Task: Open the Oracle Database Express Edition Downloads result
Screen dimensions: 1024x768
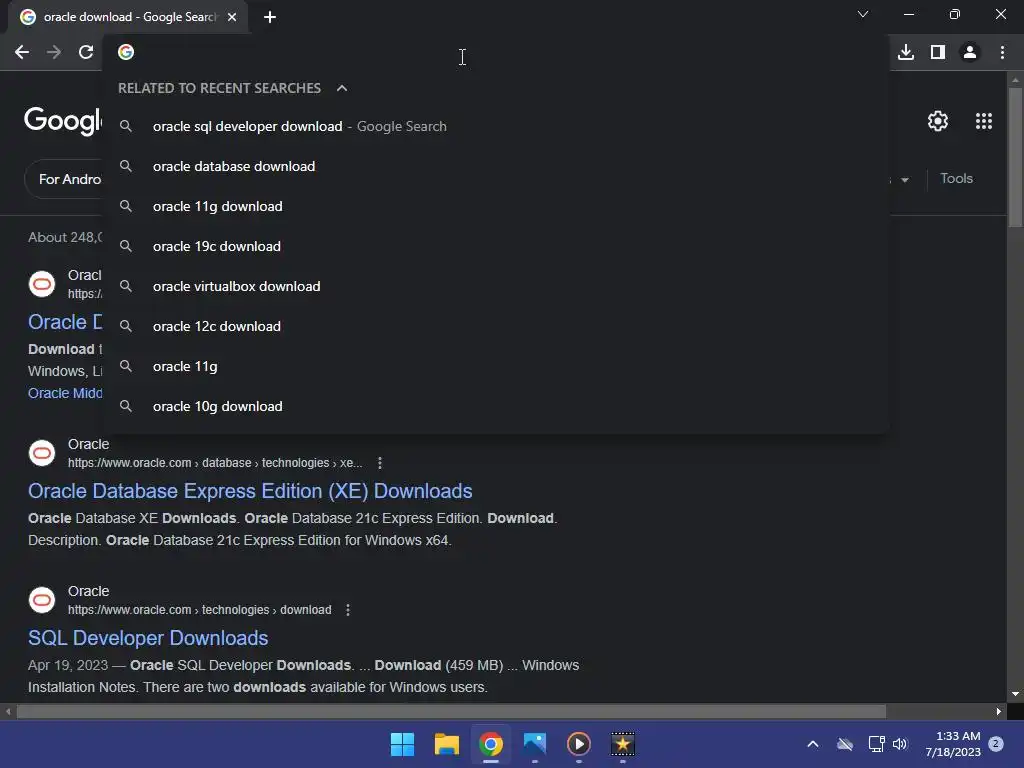Action: click(250, 491)
